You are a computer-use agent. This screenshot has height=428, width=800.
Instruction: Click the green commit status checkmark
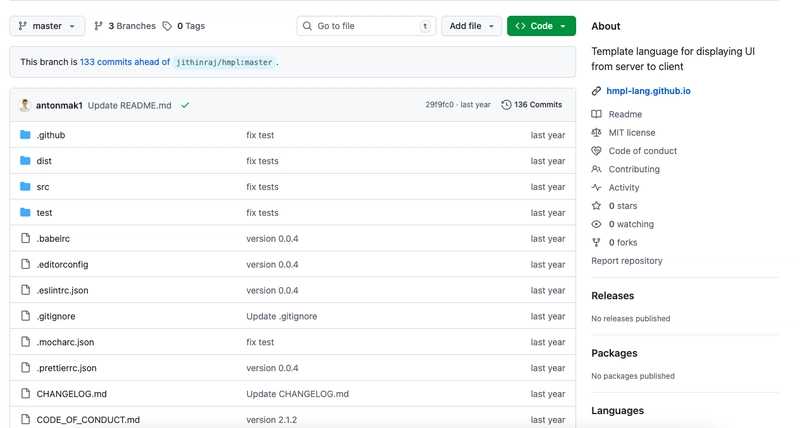pyautogui.click(x=185, y=105)
